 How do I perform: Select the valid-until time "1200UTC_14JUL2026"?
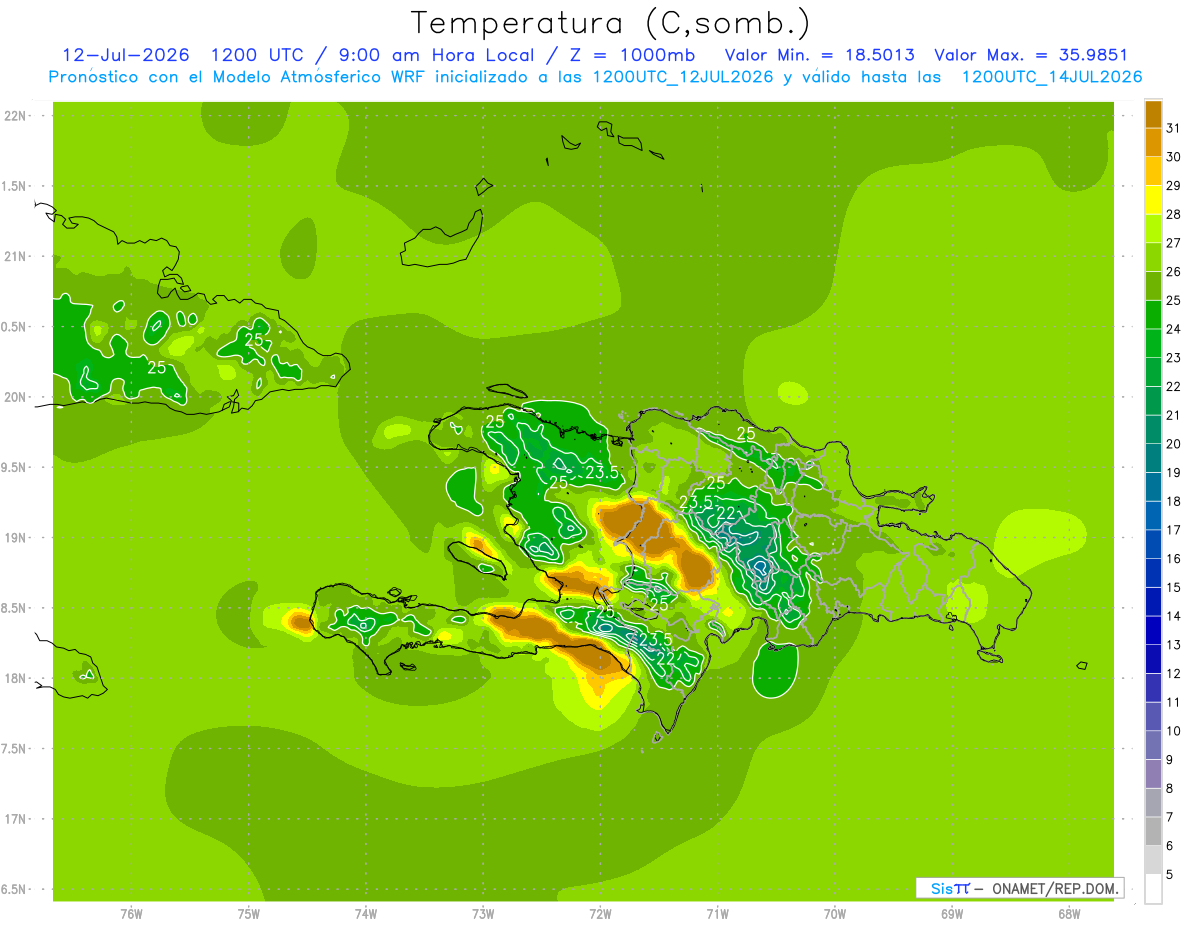[1052, 77]
